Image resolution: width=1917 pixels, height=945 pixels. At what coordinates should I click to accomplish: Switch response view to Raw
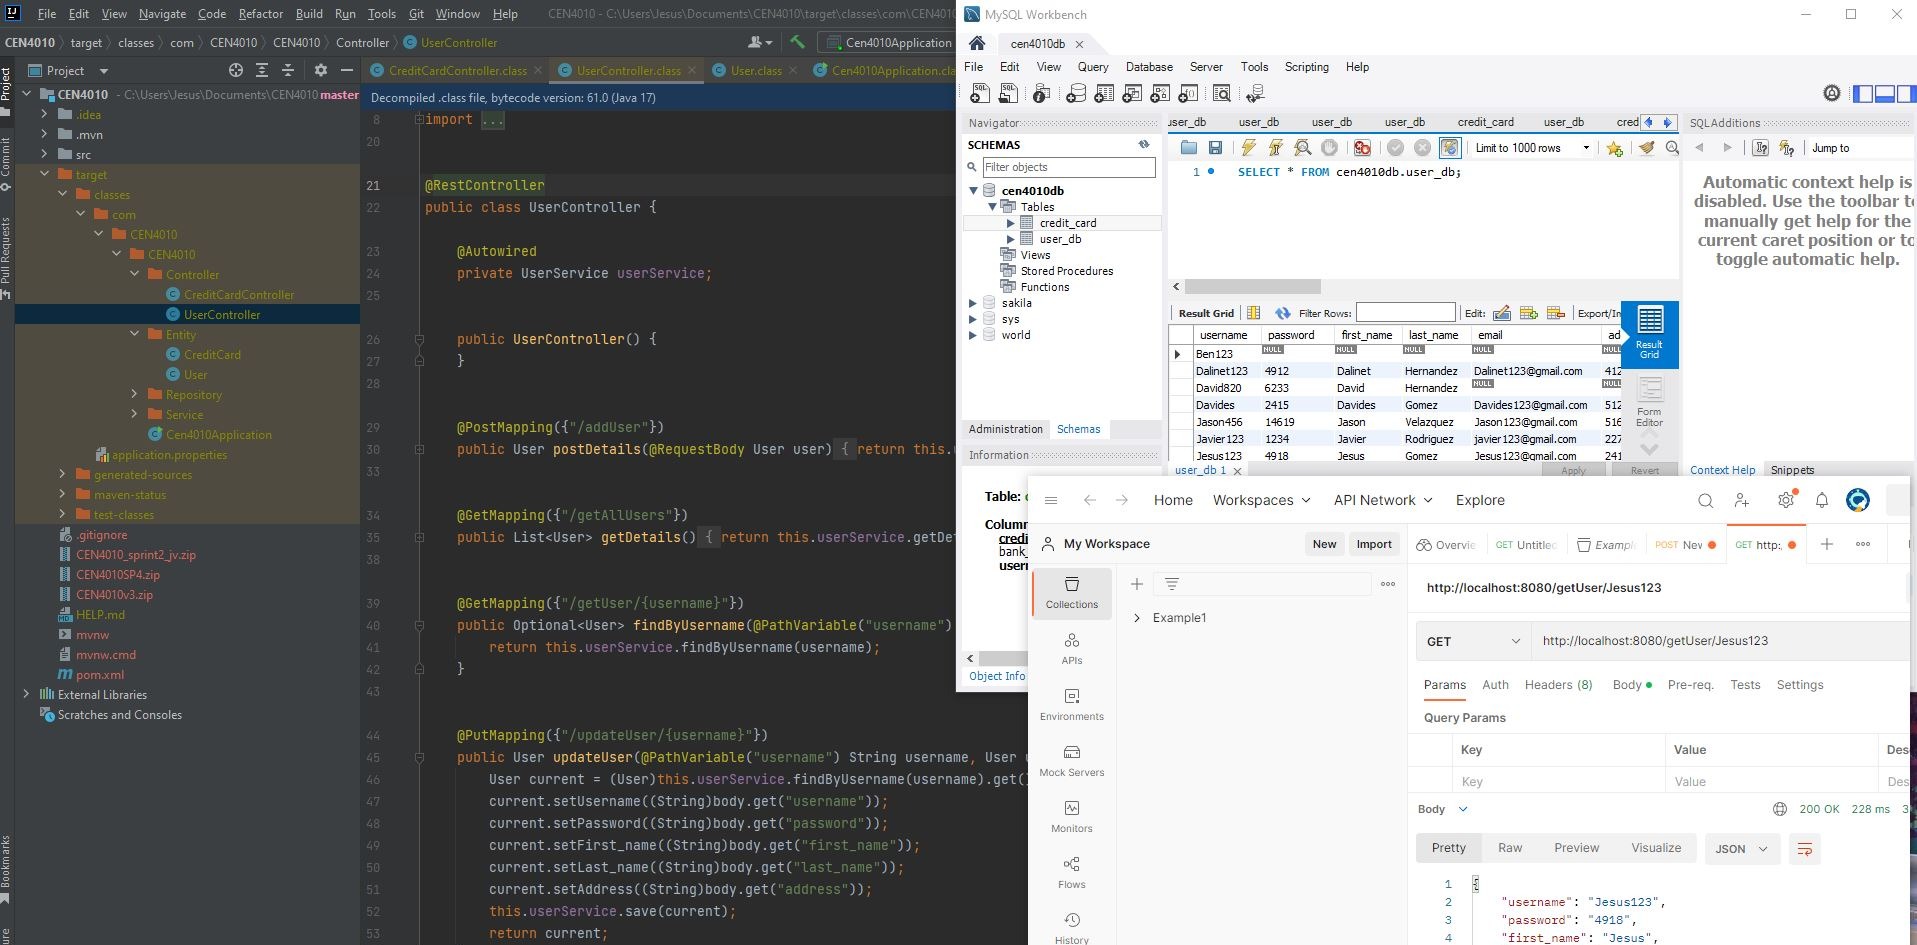click(x=1509, y=848)
